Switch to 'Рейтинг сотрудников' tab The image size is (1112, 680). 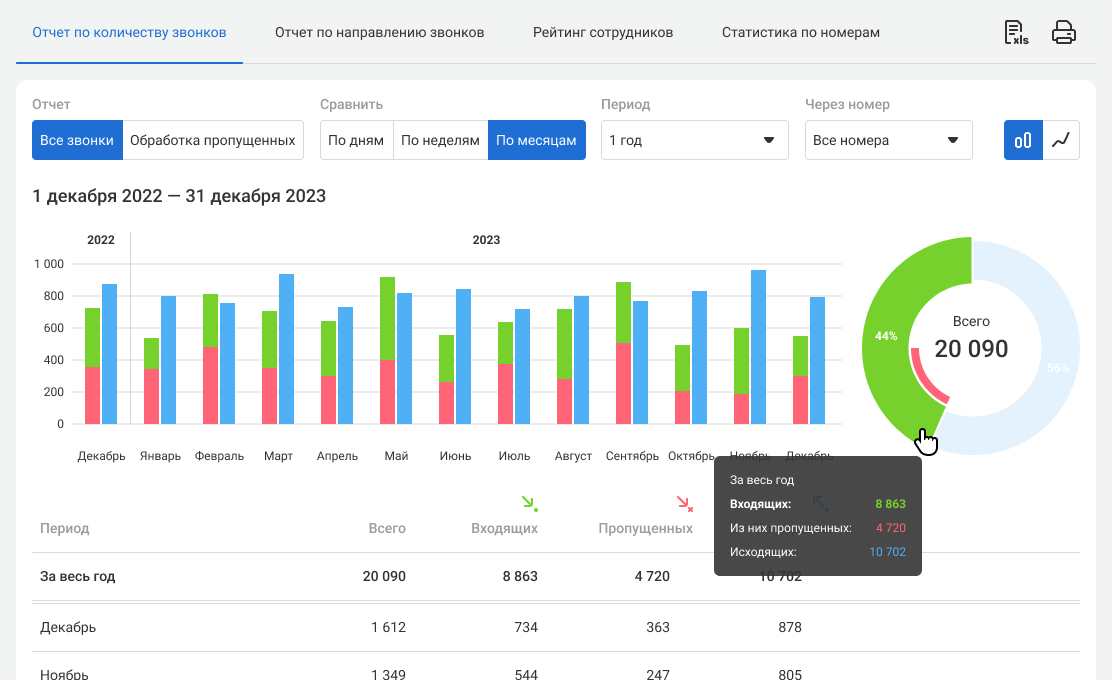click(603, 33)
